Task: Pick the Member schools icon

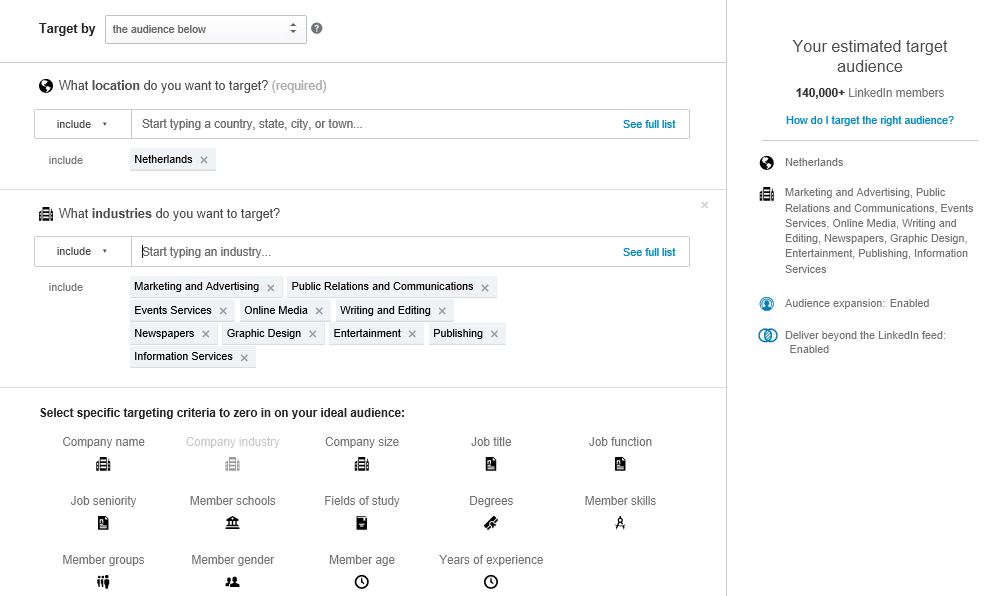Action: click(233, 523)
